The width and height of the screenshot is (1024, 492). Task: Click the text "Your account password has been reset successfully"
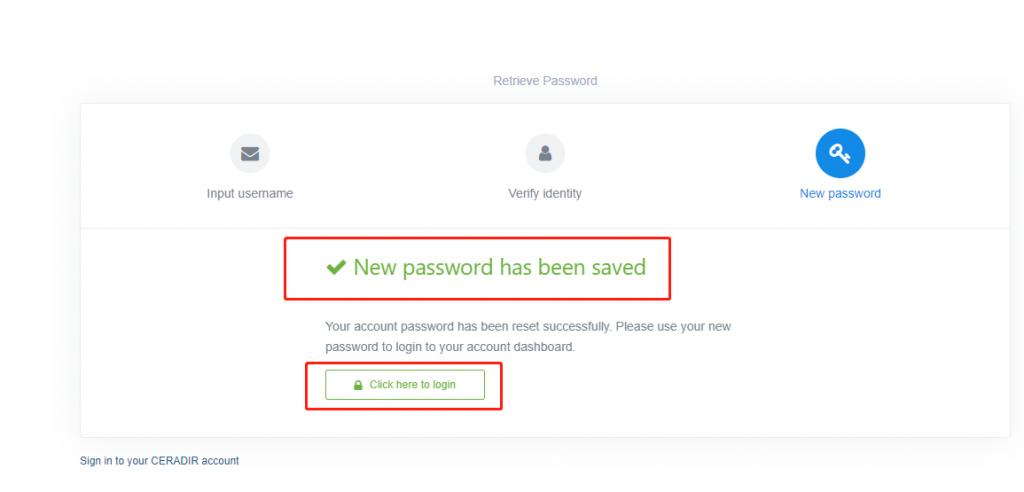[468, 326]
